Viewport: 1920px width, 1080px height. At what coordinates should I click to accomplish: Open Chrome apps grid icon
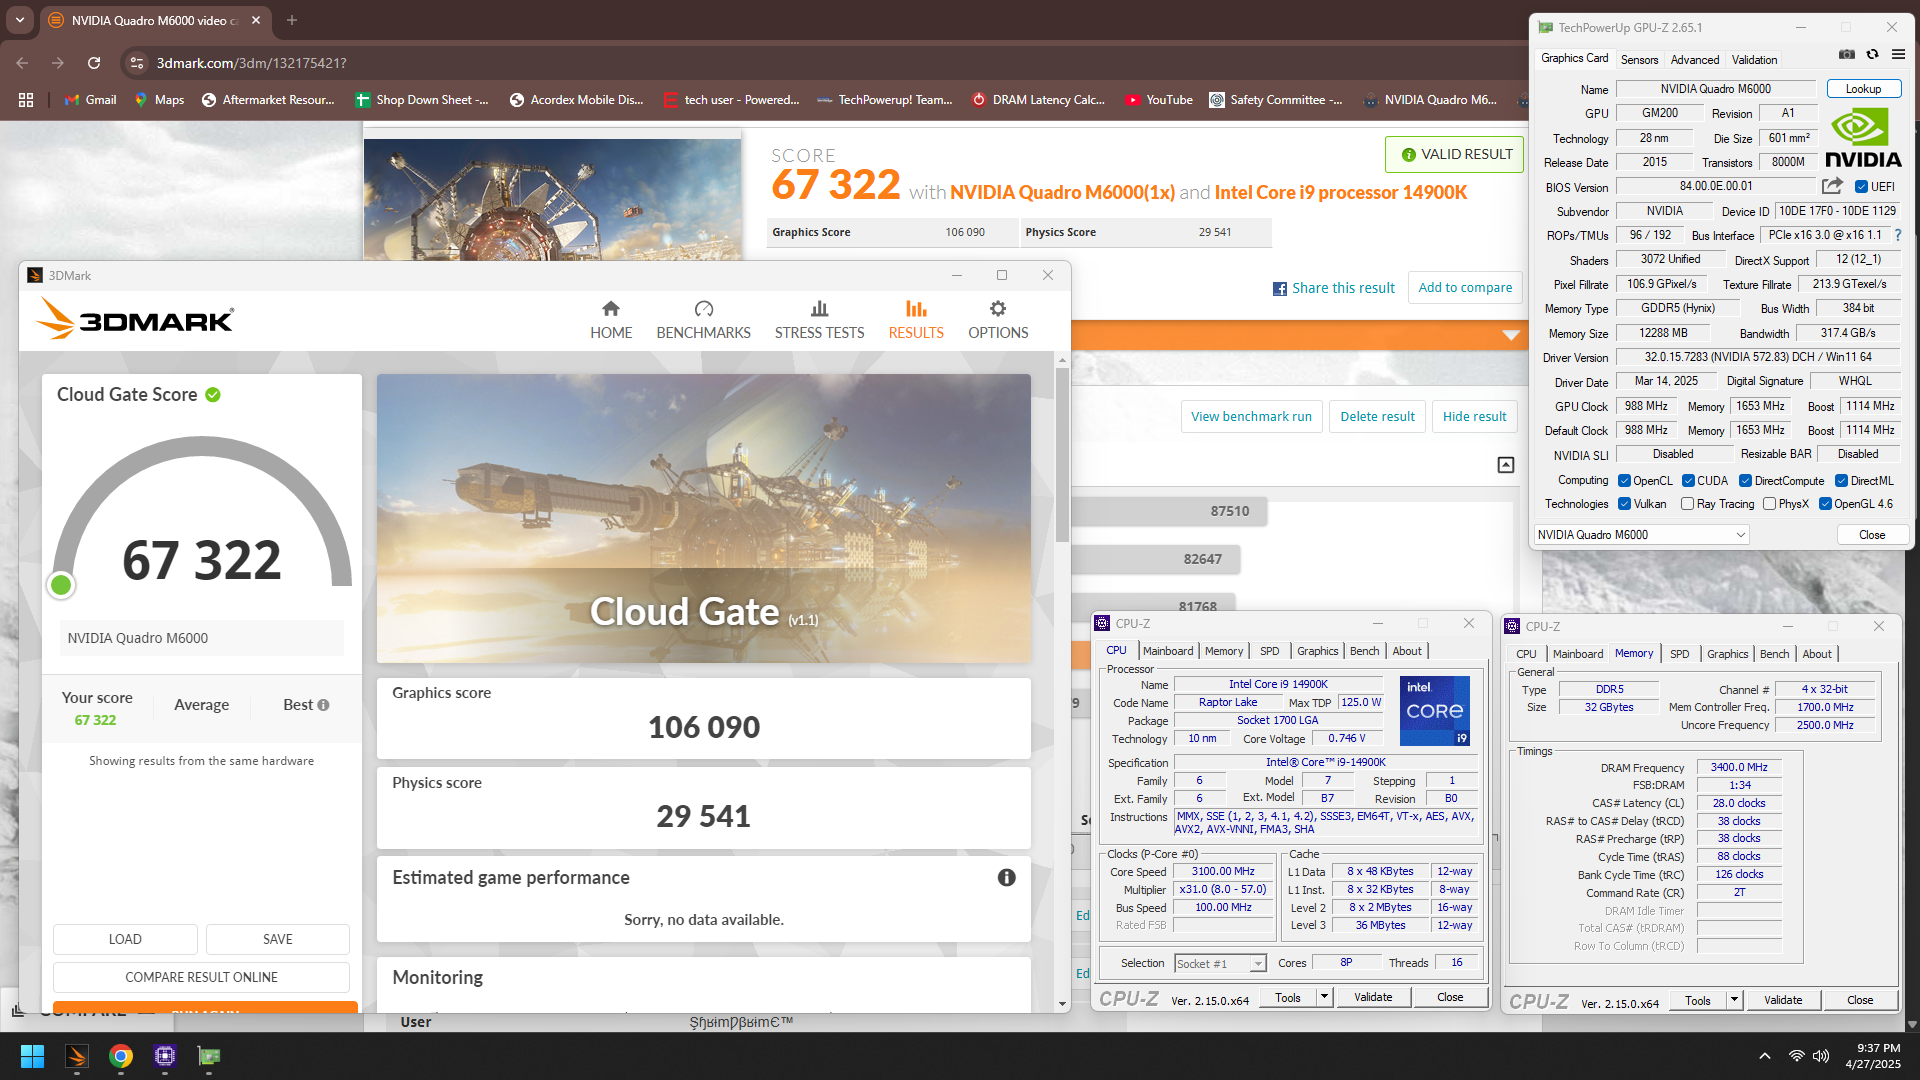[26, 100]
